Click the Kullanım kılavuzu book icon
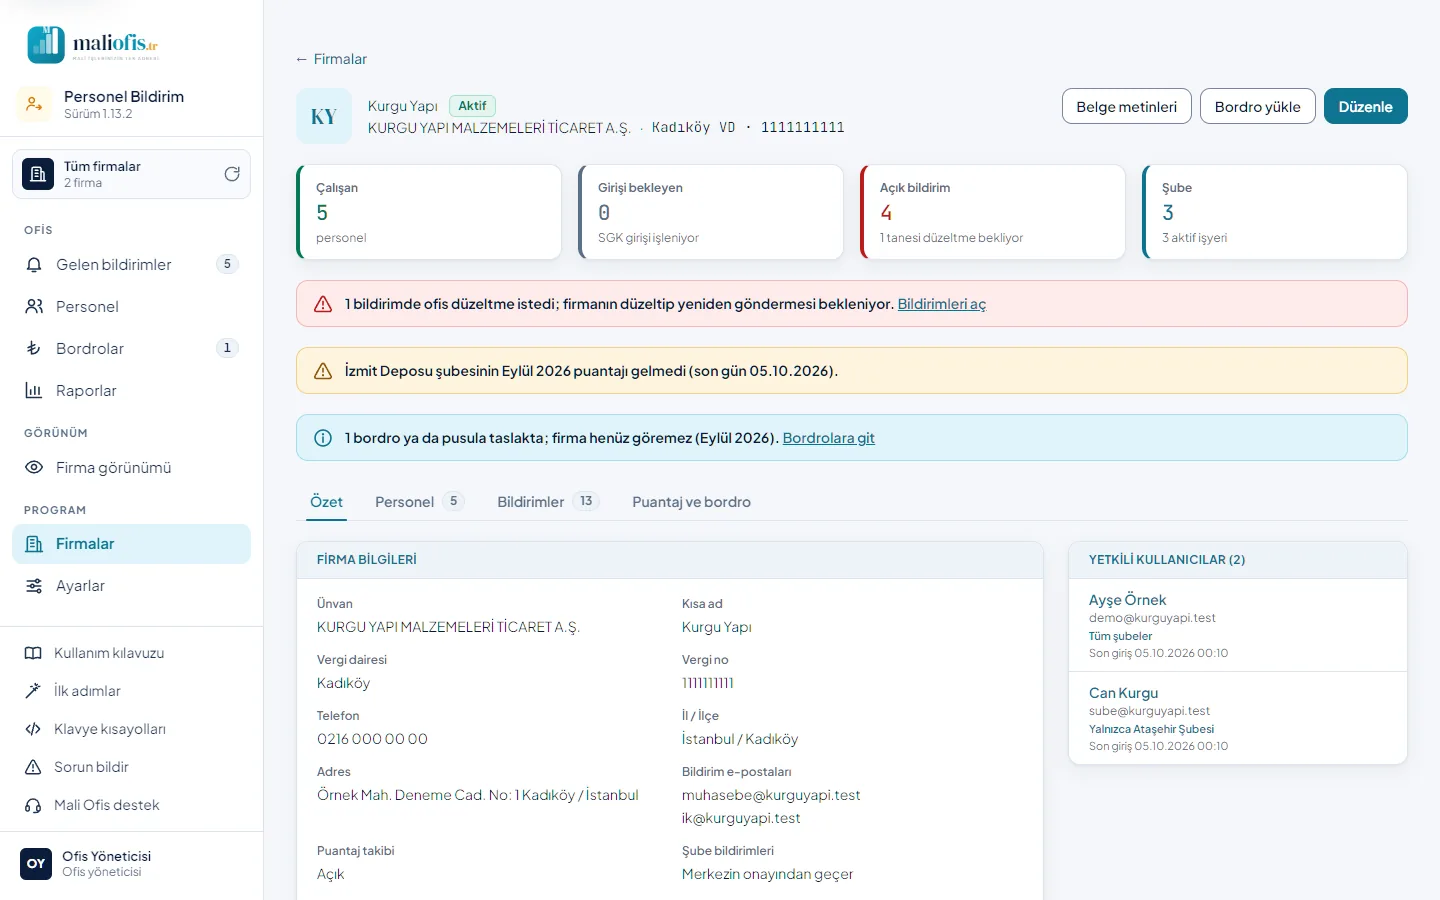The height and width of the screenshot is (900, 1440). click(33, 653)
